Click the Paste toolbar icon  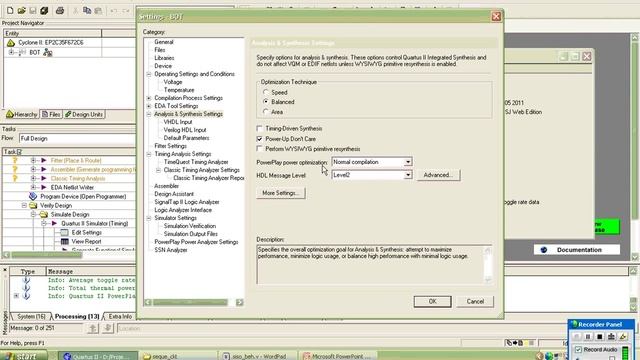98,11
